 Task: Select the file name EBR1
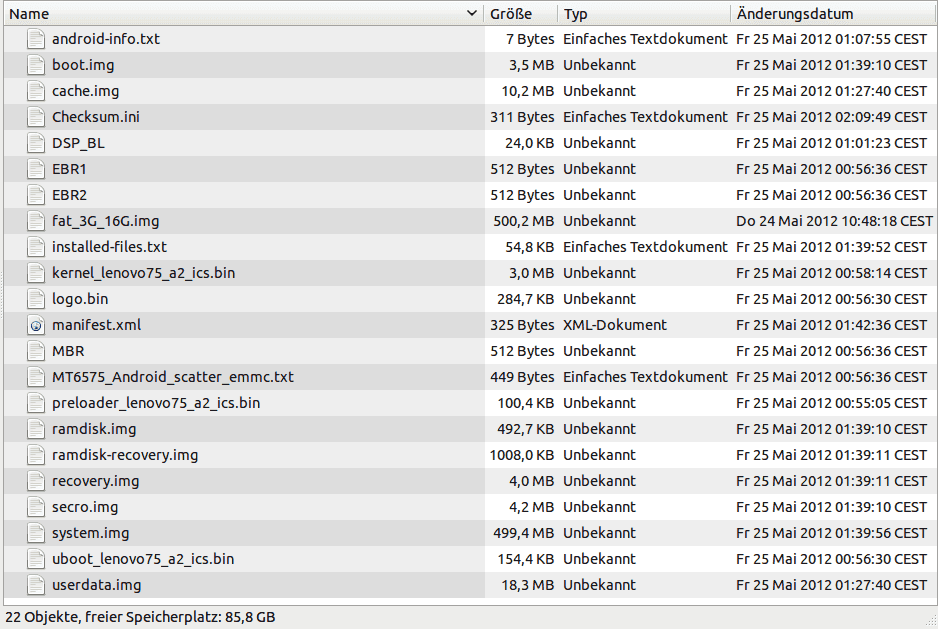(69, 169)
